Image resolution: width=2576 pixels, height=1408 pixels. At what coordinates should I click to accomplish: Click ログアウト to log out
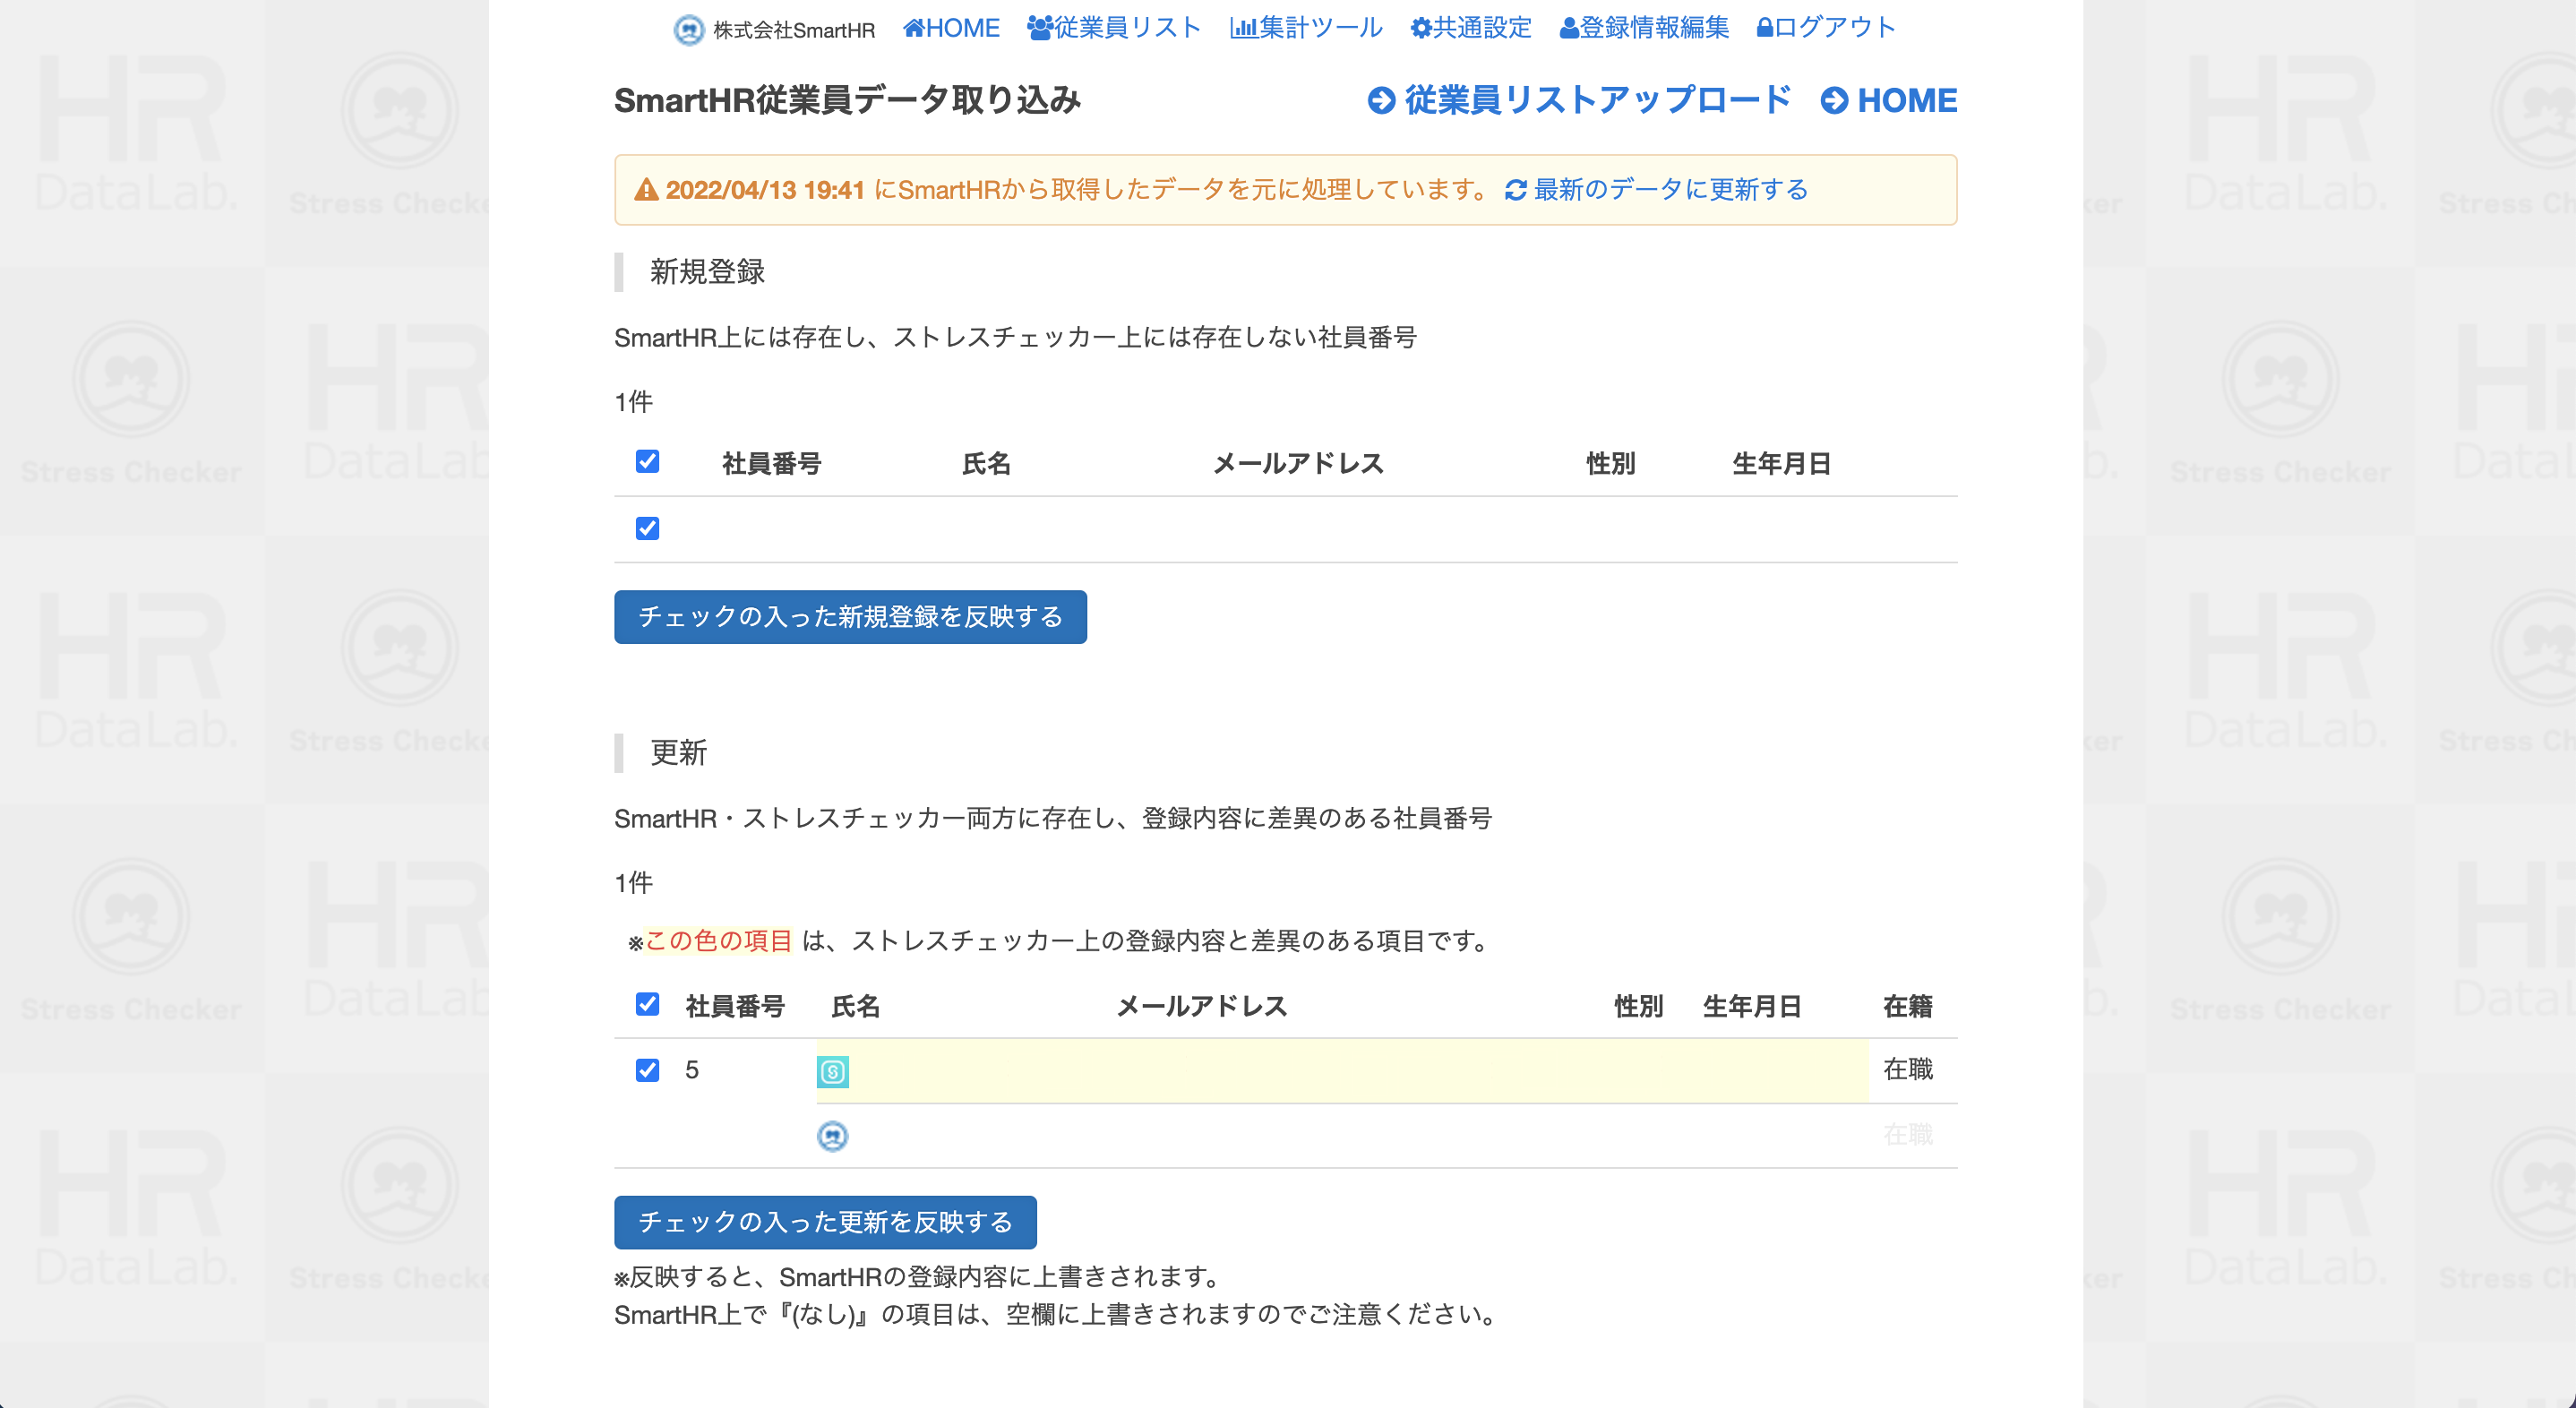(1826, 28)
